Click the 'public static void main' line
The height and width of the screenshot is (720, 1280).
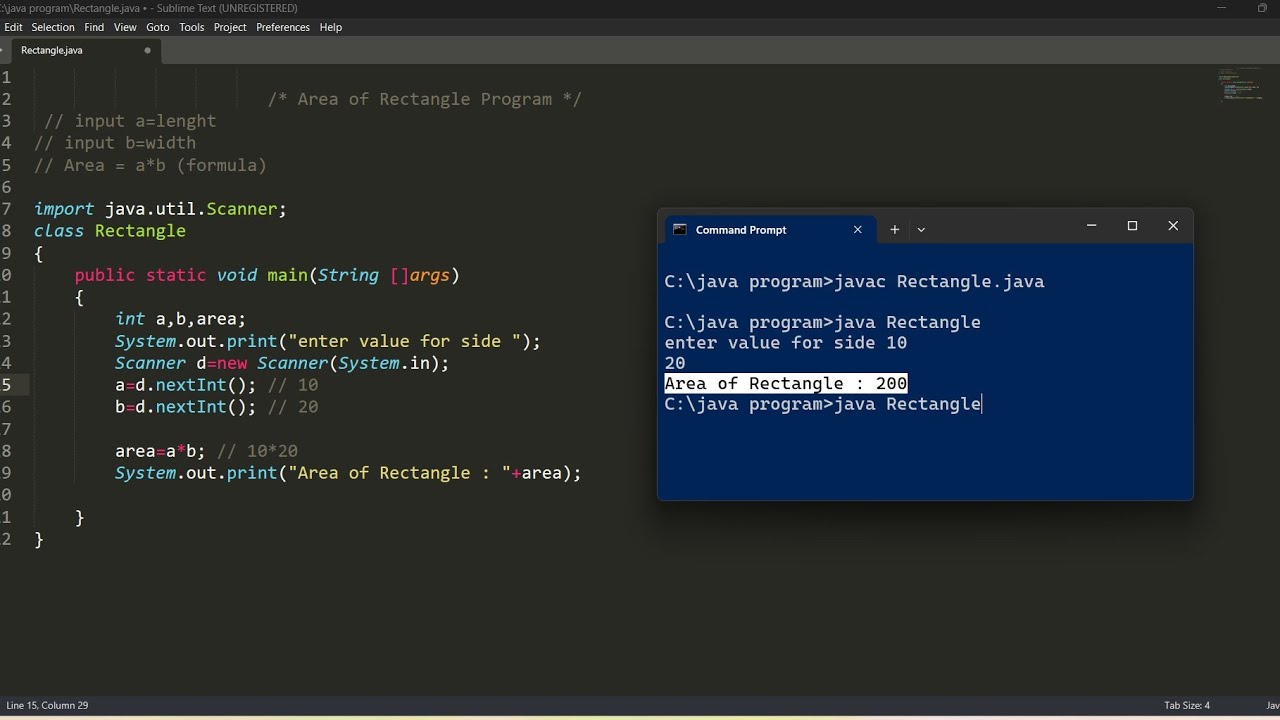pyautogui.click(x=267, y=275)
